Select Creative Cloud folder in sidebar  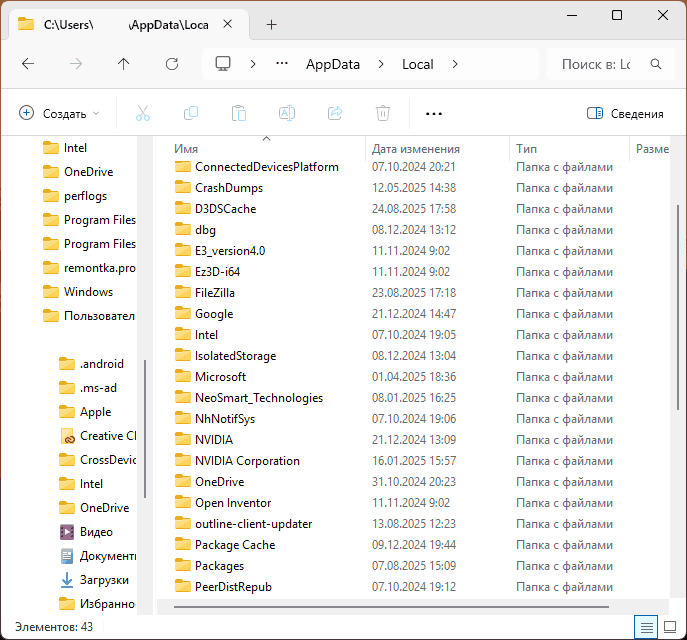pos(98,436)
